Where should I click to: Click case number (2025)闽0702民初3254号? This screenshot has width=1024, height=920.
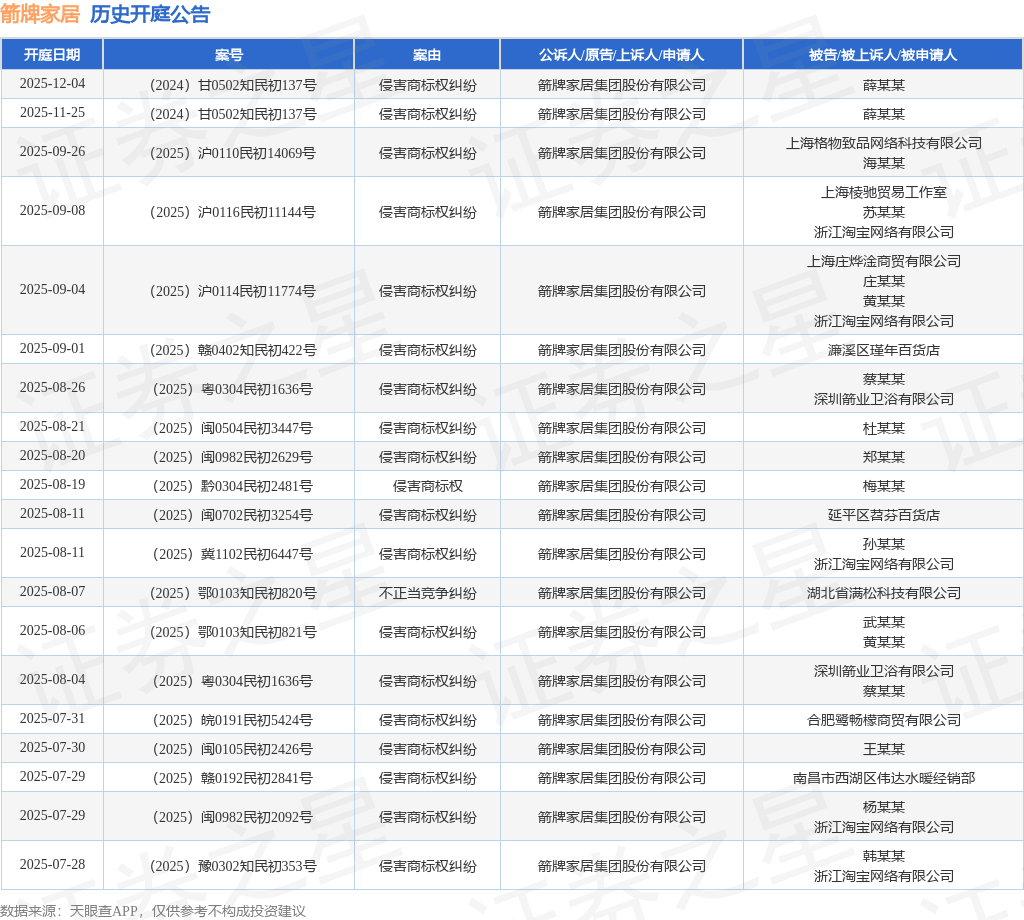(x=233, y=515)
